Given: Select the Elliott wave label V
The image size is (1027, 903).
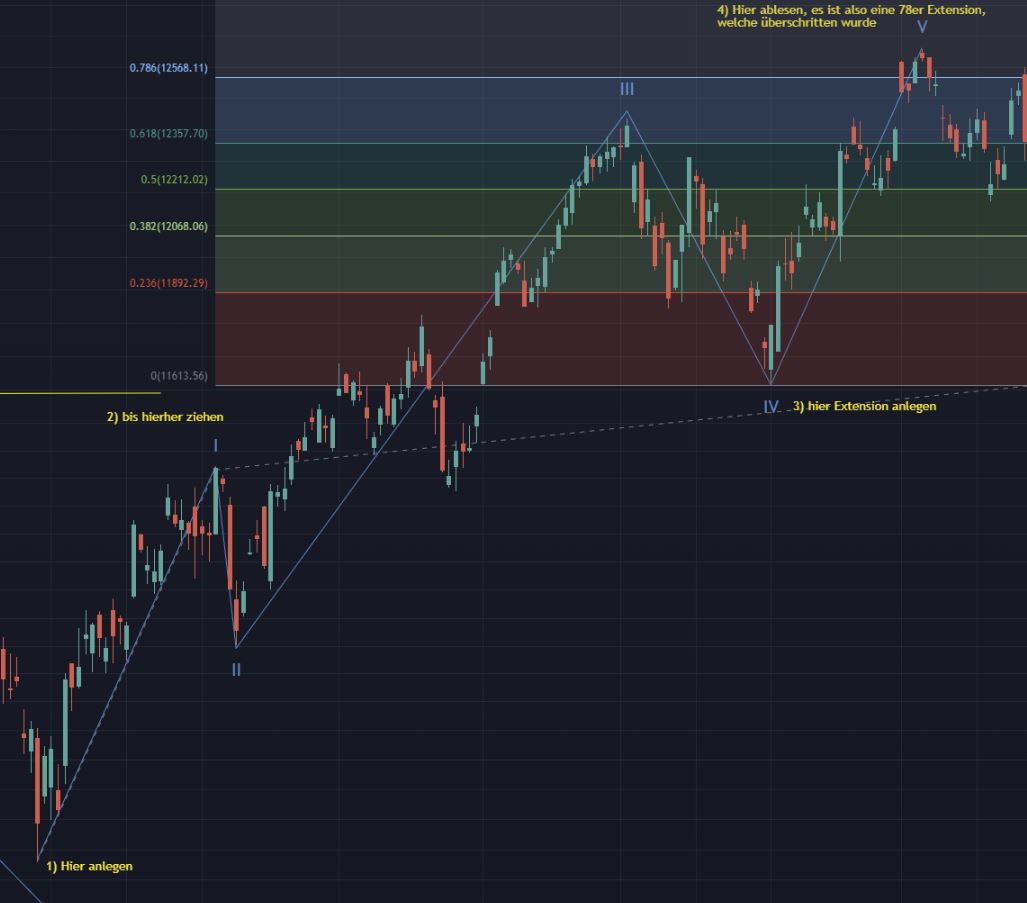Looking at the screenshot, I should tap(922, 27).
